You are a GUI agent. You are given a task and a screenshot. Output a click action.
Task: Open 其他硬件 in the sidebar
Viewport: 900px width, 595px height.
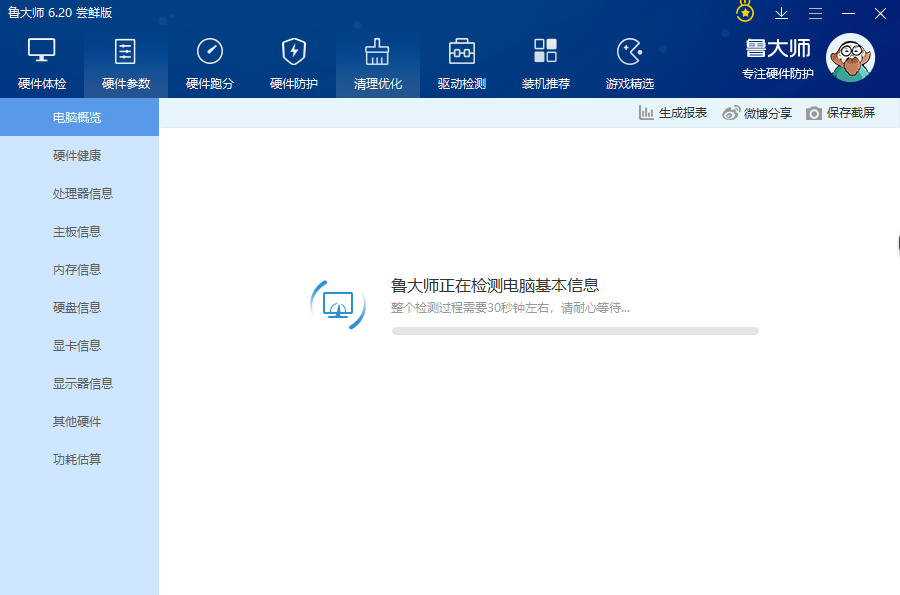coord(79,421)
